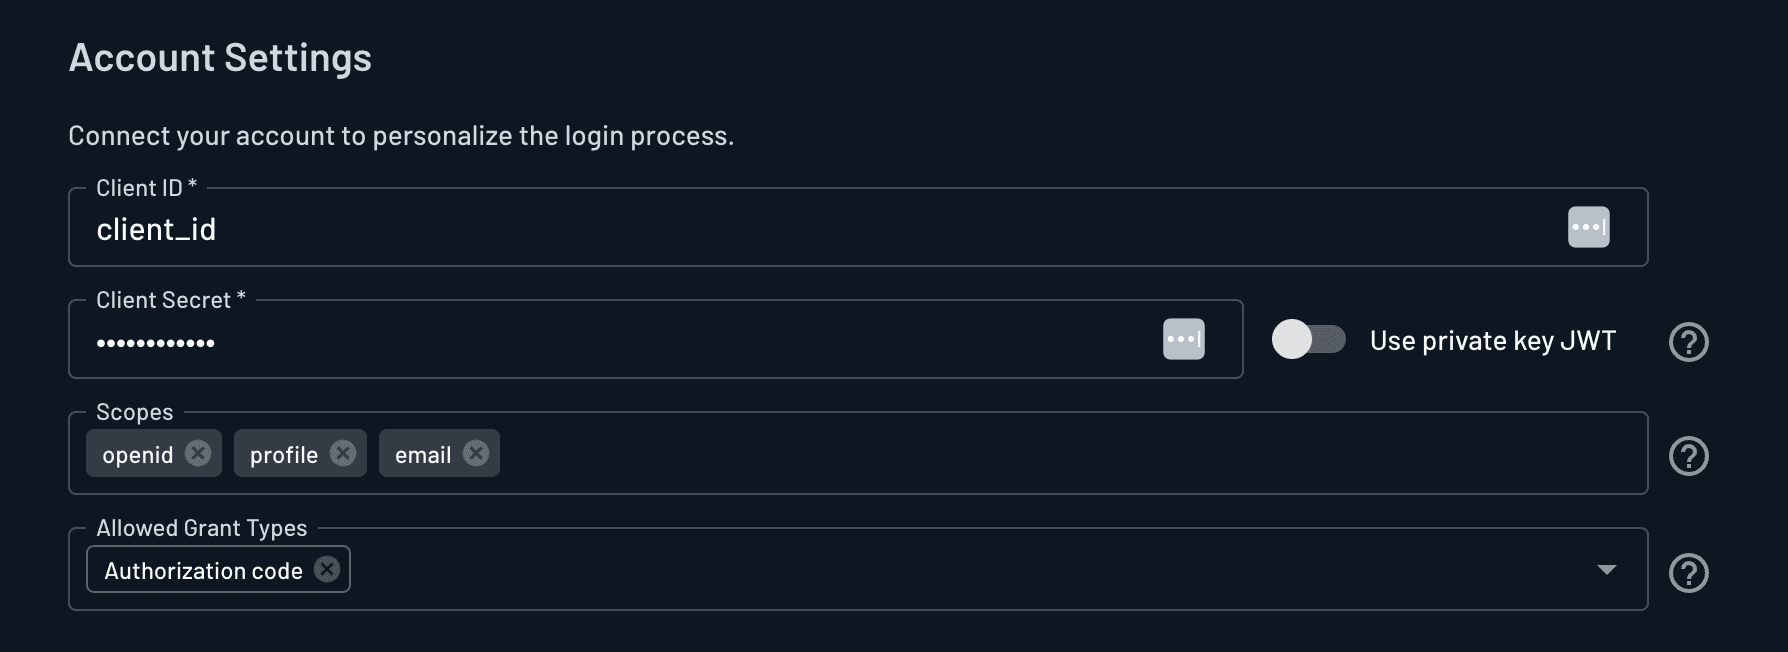The height and width of the screenshot is (652, 1788).
Task: Remove the profile scope chip
Action: 343,453
